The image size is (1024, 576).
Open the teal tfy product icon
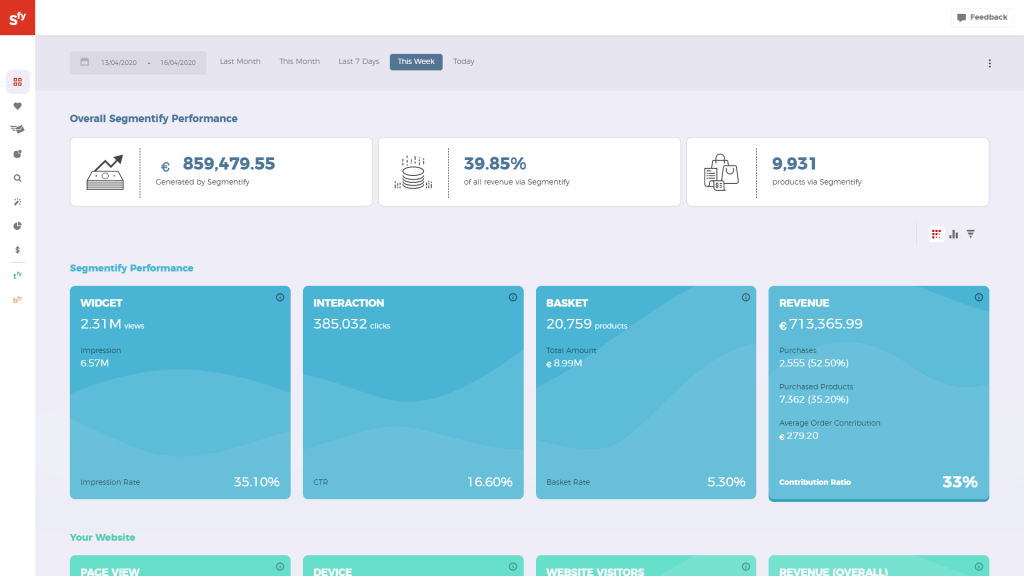(x=18, y=276)
